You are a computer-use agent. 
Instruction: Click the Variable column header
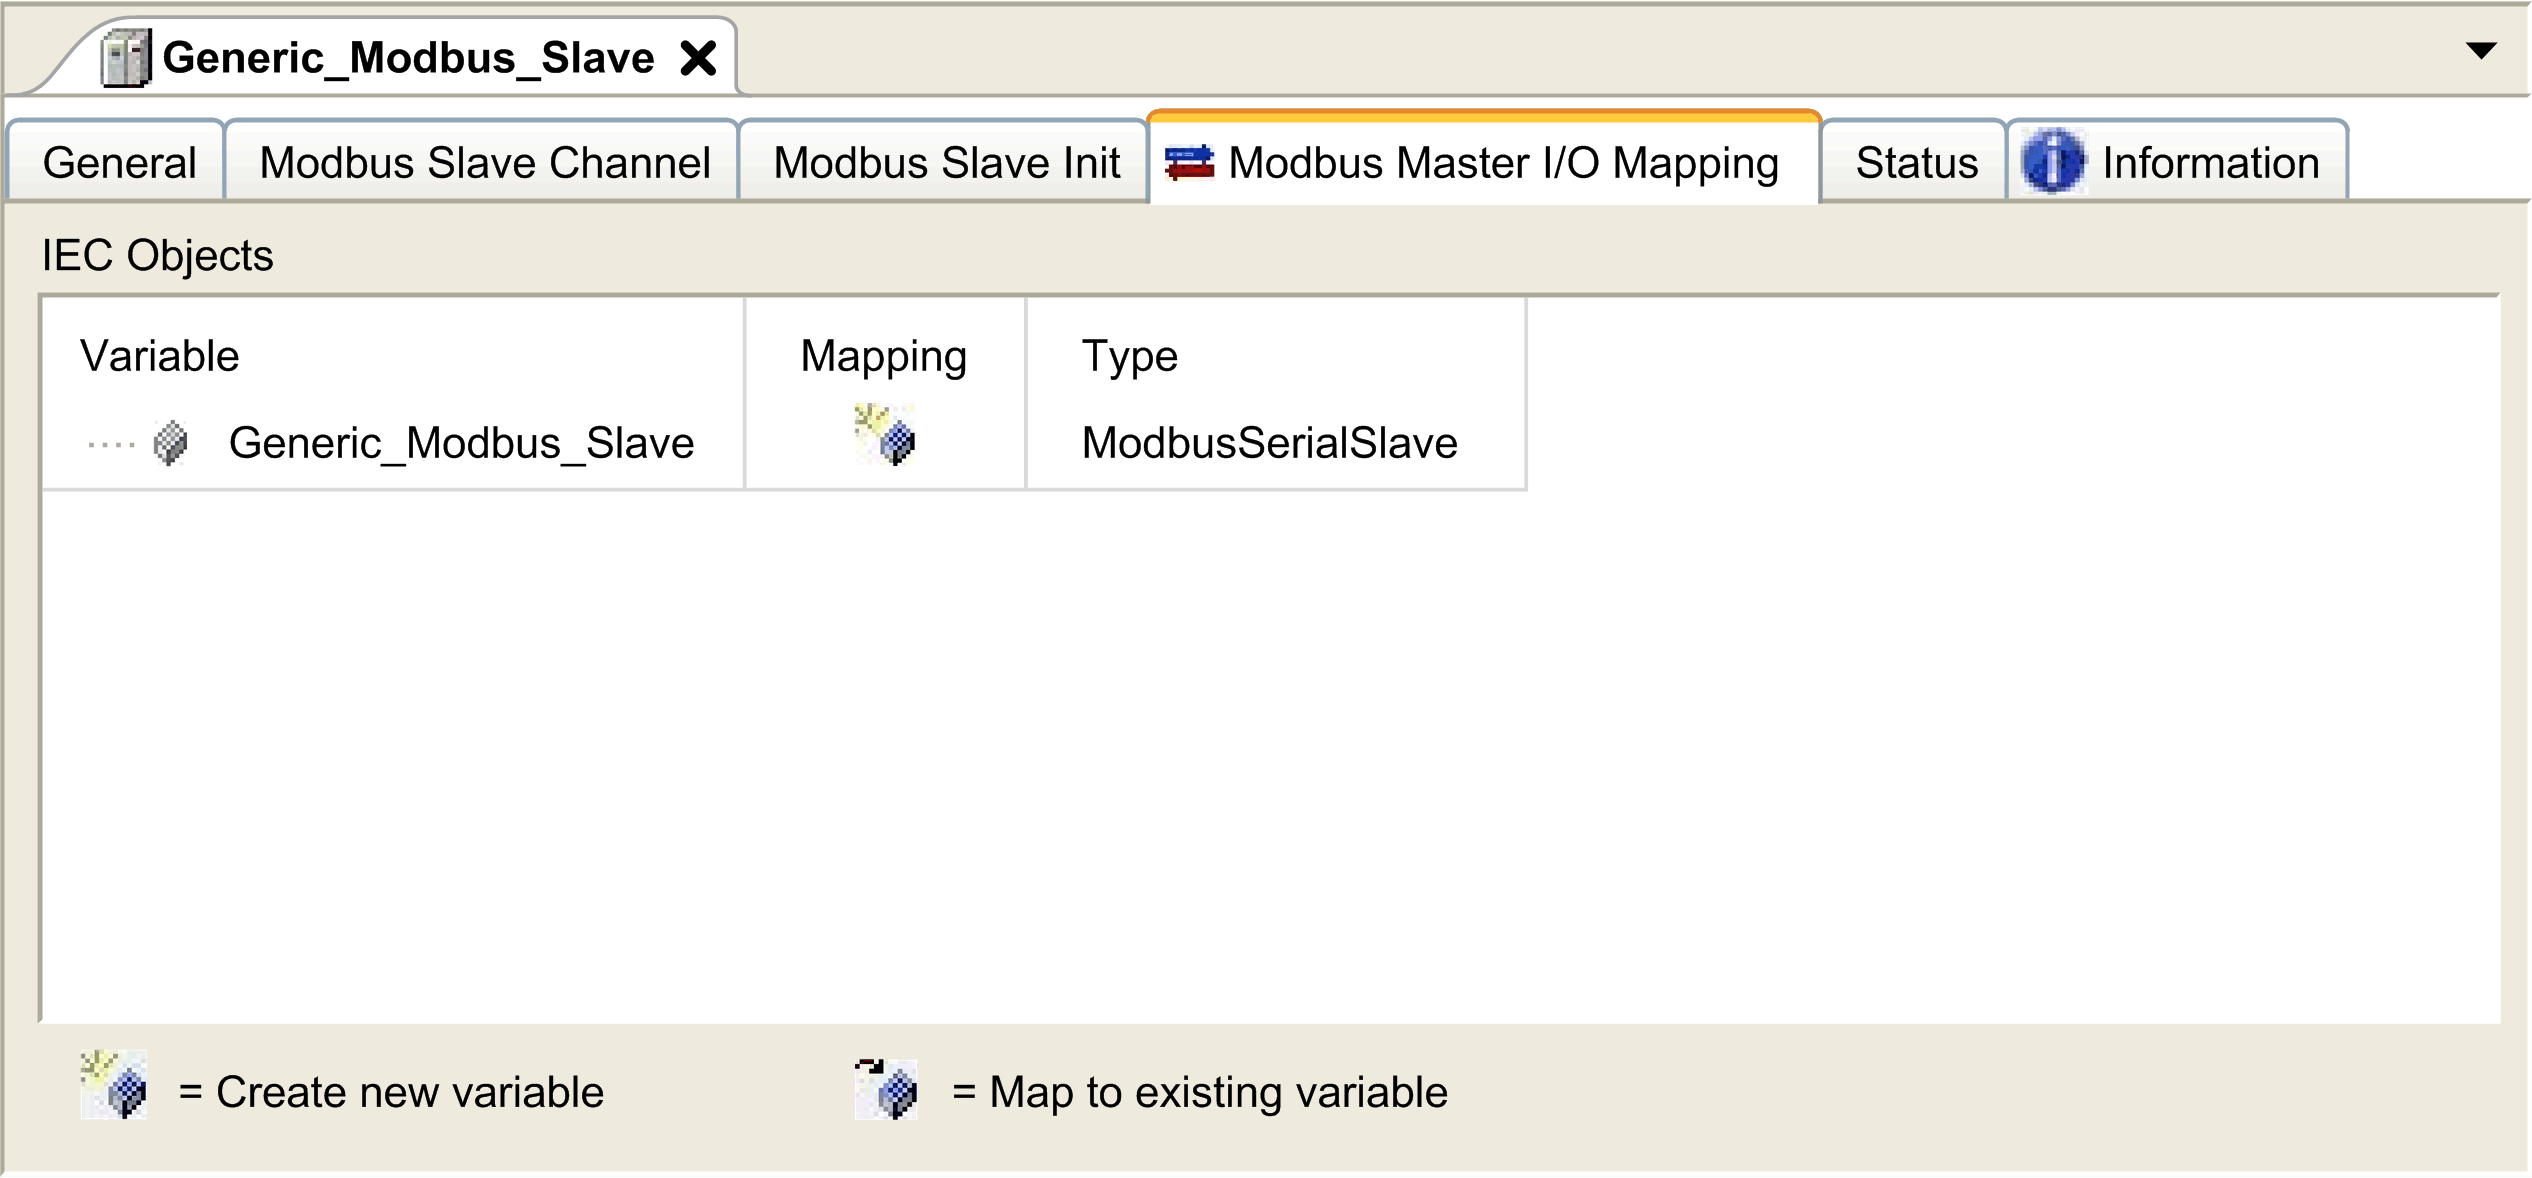click(x=159, y=356)
